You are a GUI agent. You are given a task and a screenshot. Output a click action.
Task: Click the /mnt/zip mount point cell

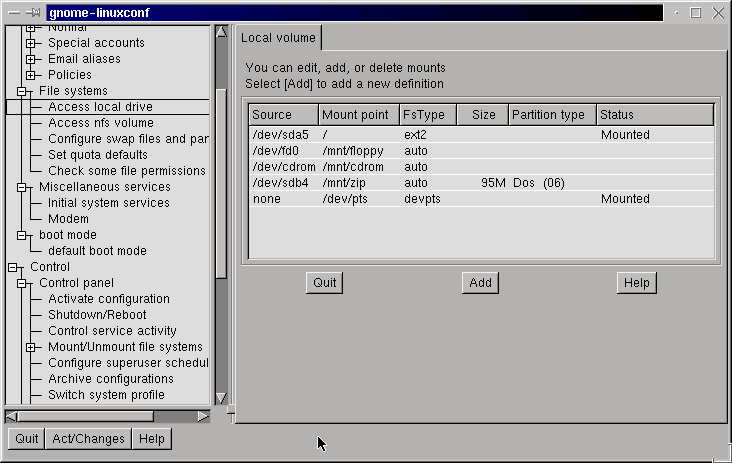click(x=344, y=183)
